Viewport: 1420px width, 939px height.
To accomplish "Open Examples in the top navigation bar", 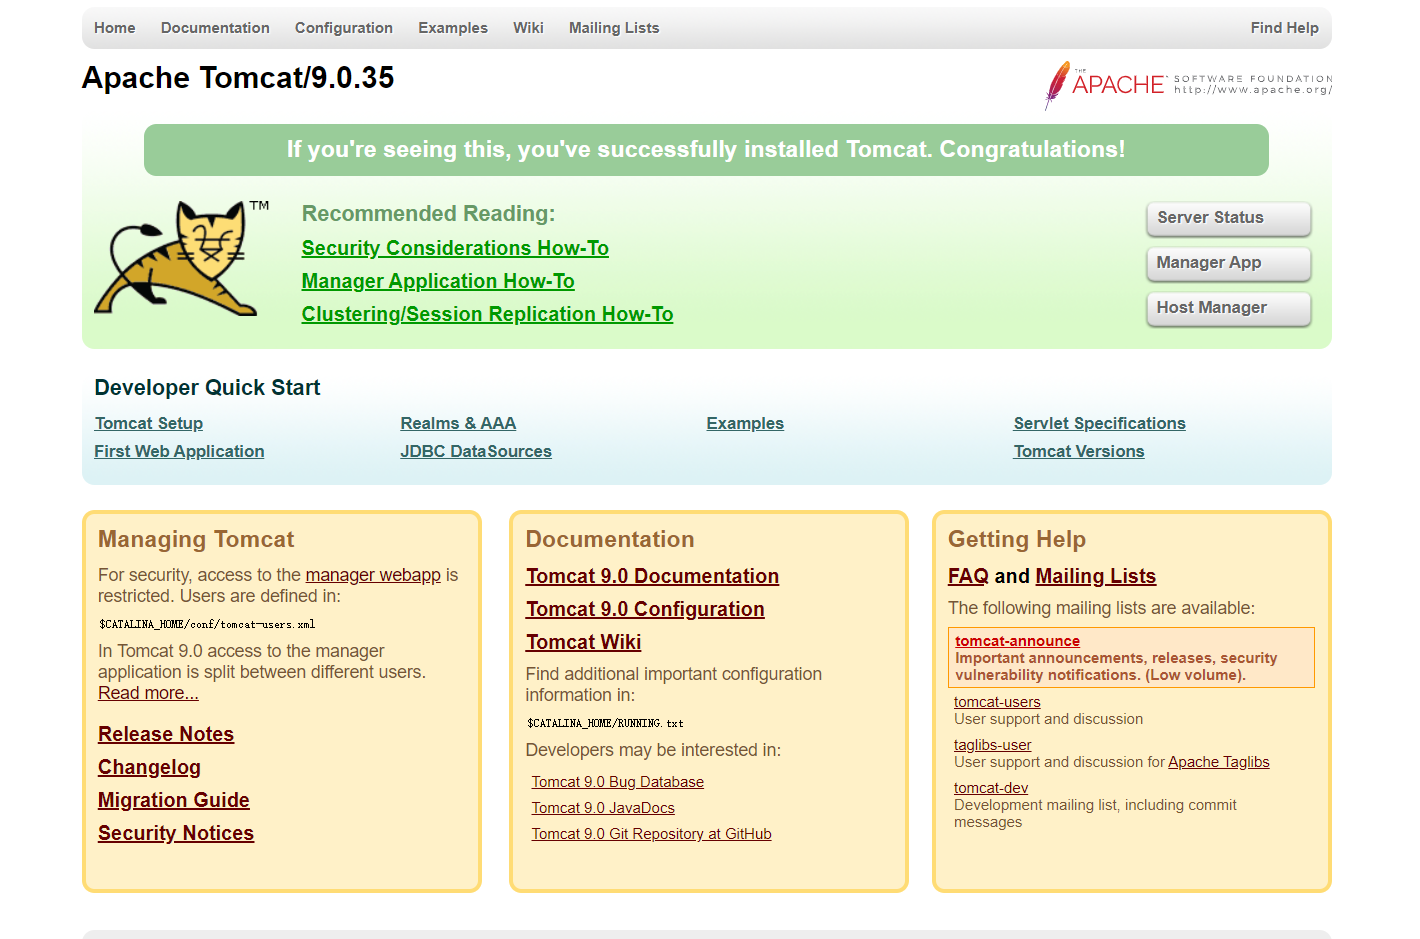I will pyautogui.click(x=453, y=28).
